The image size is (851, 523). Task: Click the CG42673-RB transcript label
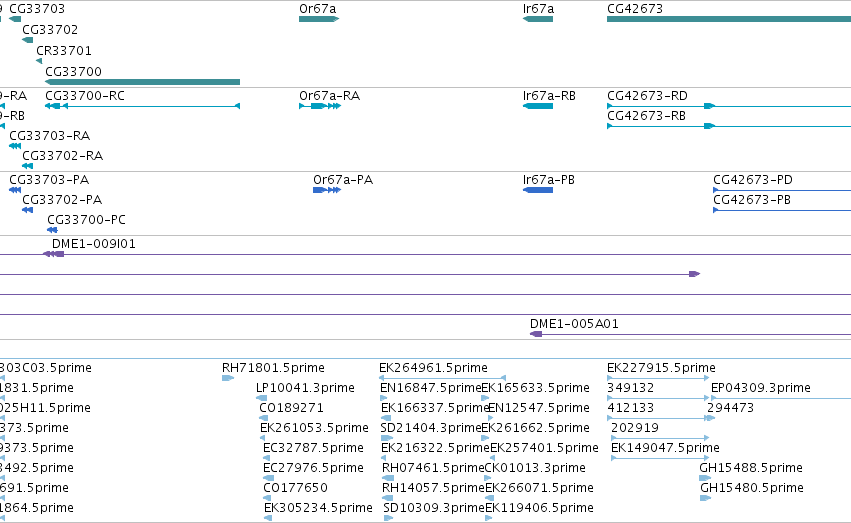tap(646, 116)
